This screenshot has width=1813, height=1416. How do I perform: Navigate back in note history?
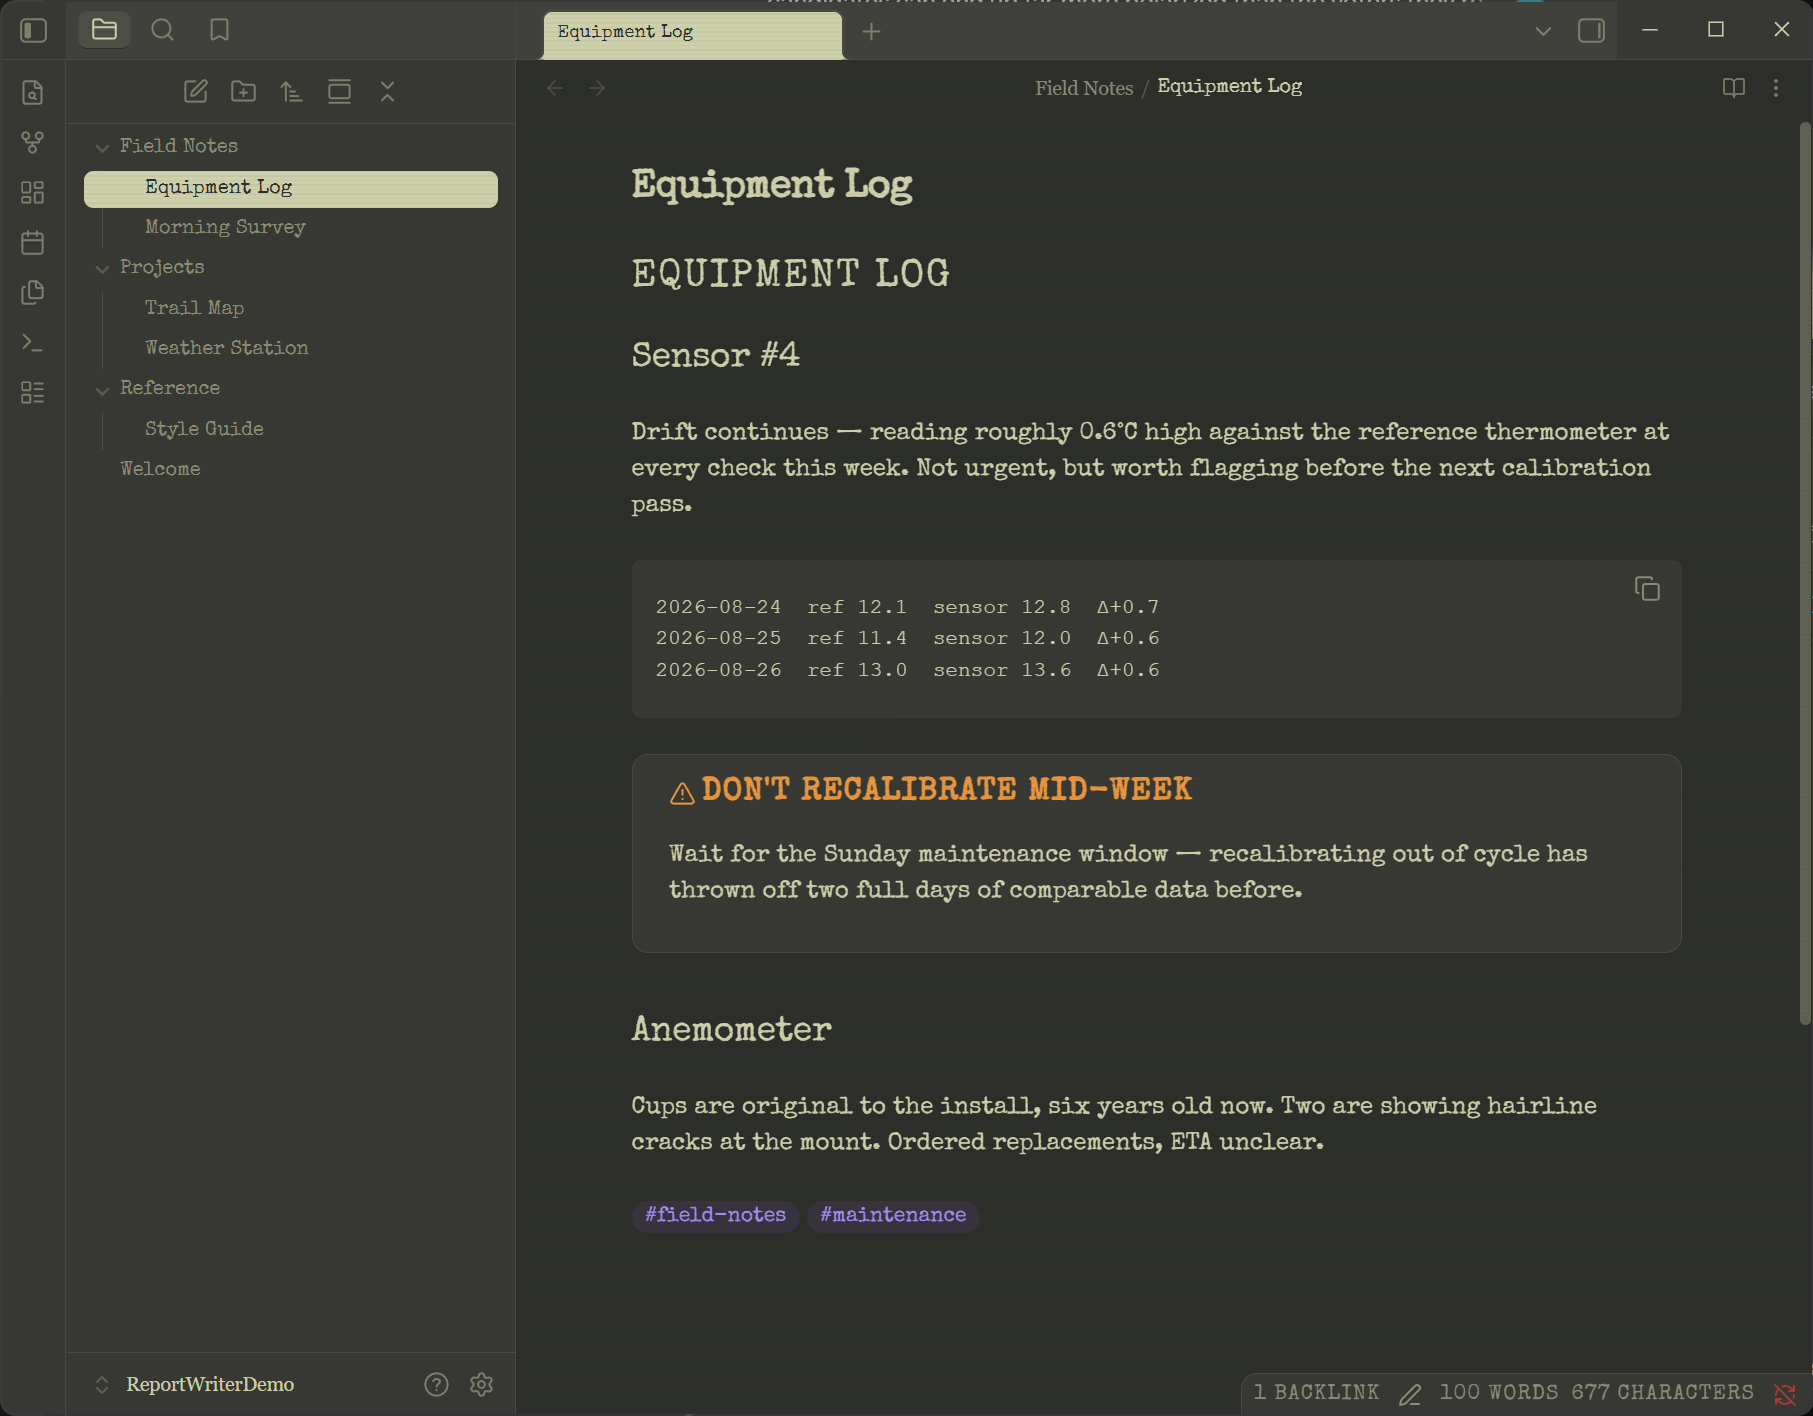[555, 89]
